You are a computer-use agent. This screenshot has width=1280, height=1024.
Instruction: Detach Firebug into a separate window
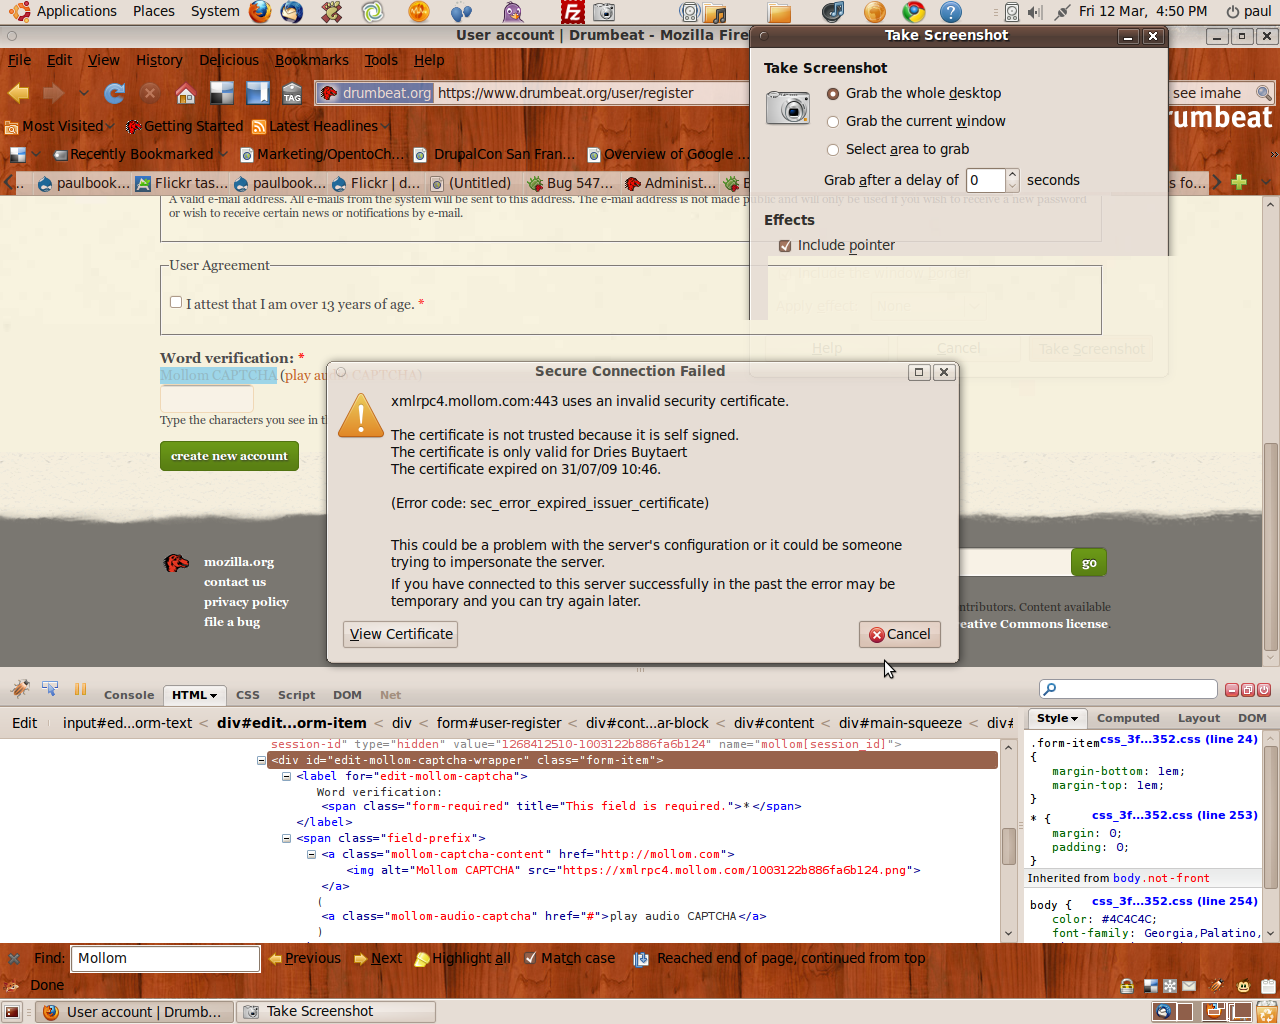click(1248, 690)
